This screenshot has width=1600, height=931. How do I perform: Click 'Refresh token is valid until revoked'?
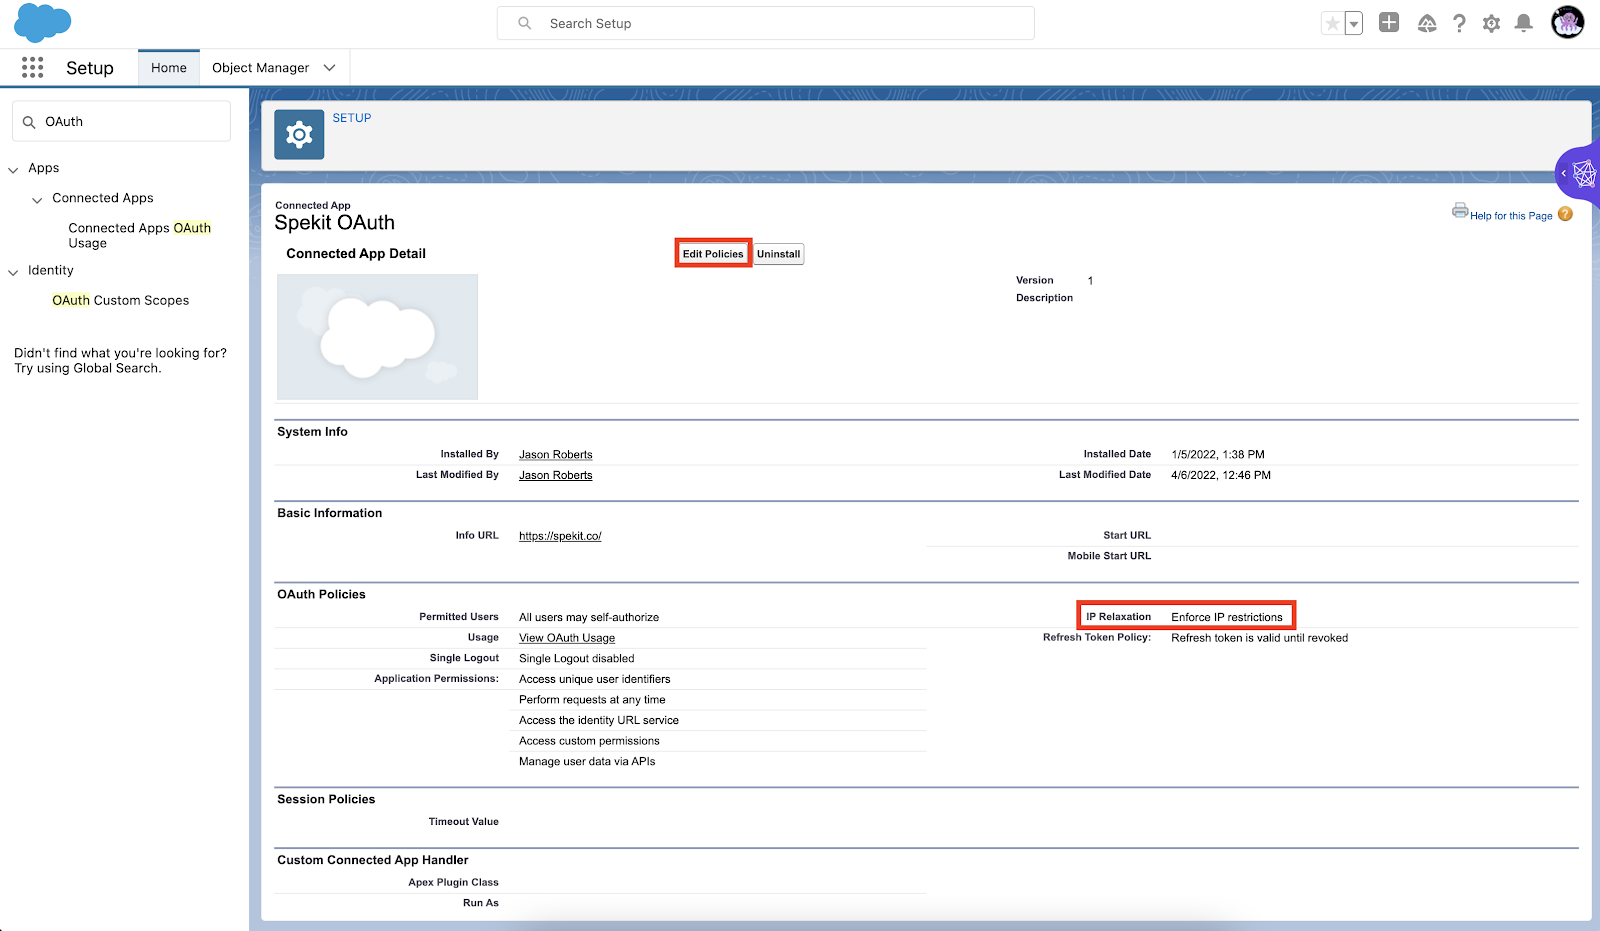[1260, 638]
